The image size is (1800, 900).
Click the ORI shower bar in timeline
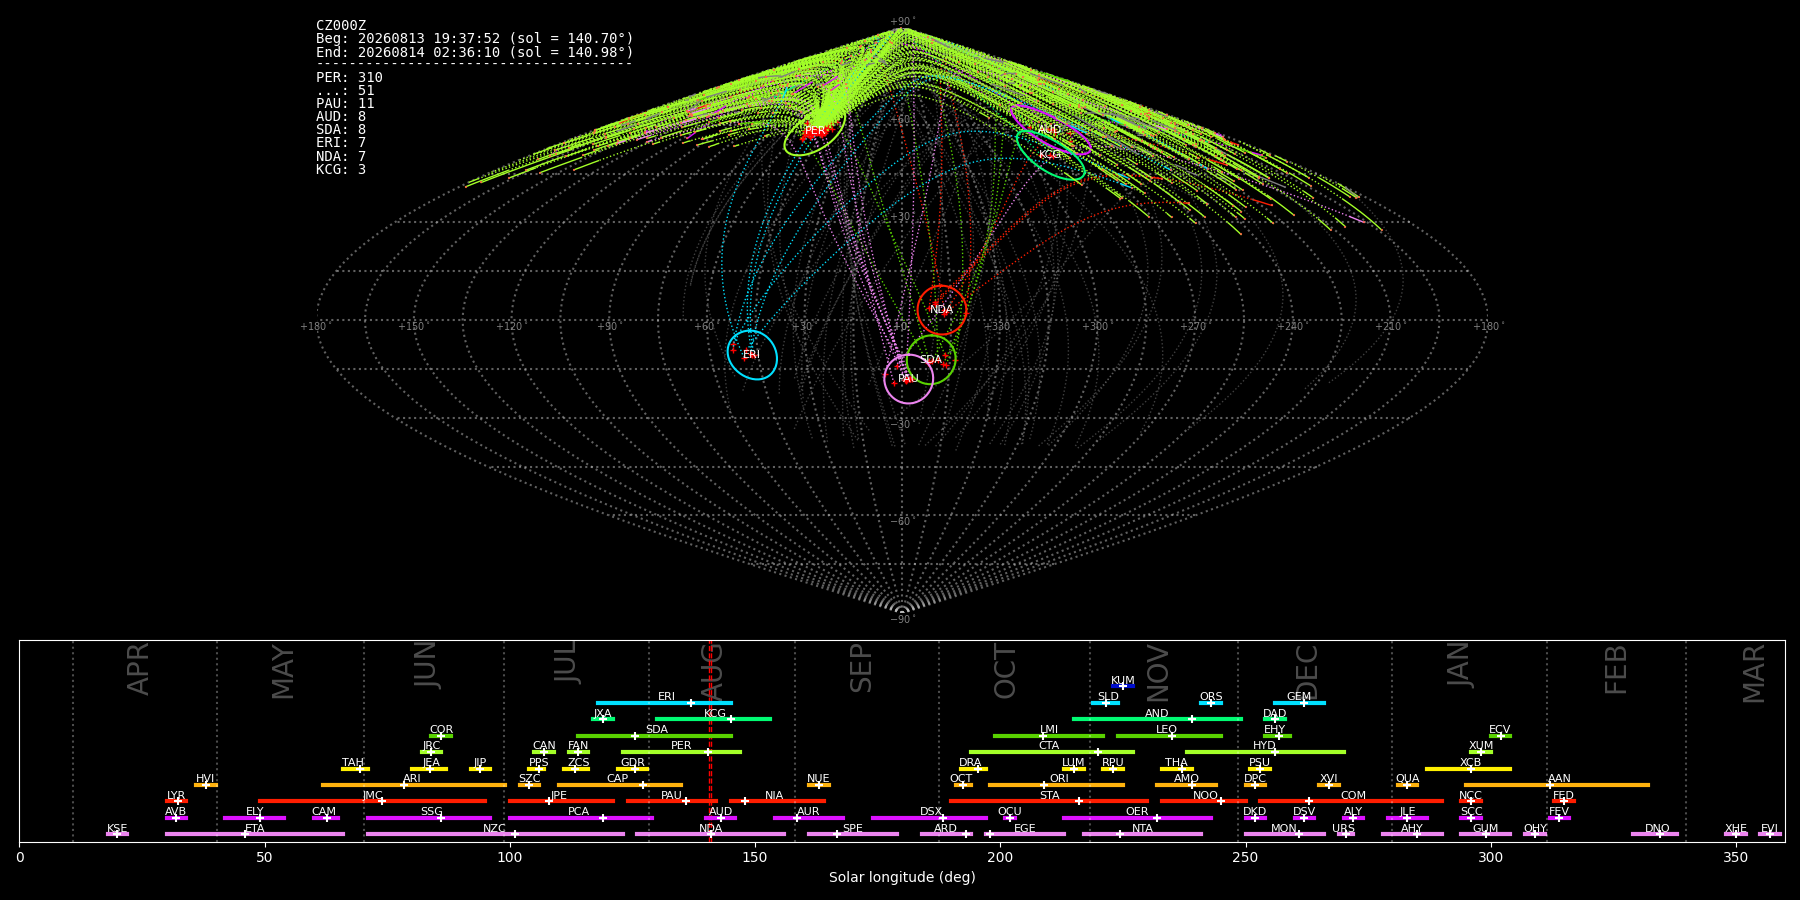1056,785
